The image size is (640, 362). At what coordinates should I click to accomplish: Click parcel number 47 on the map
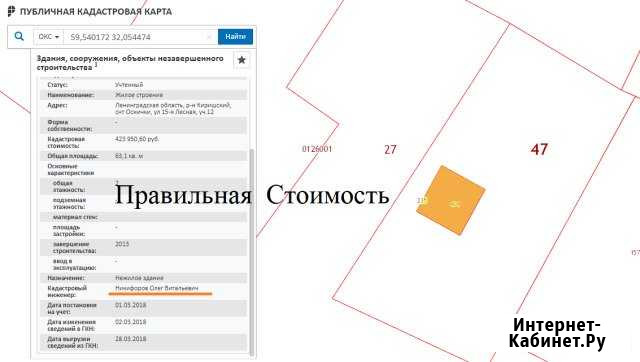(x=539, y=149)
